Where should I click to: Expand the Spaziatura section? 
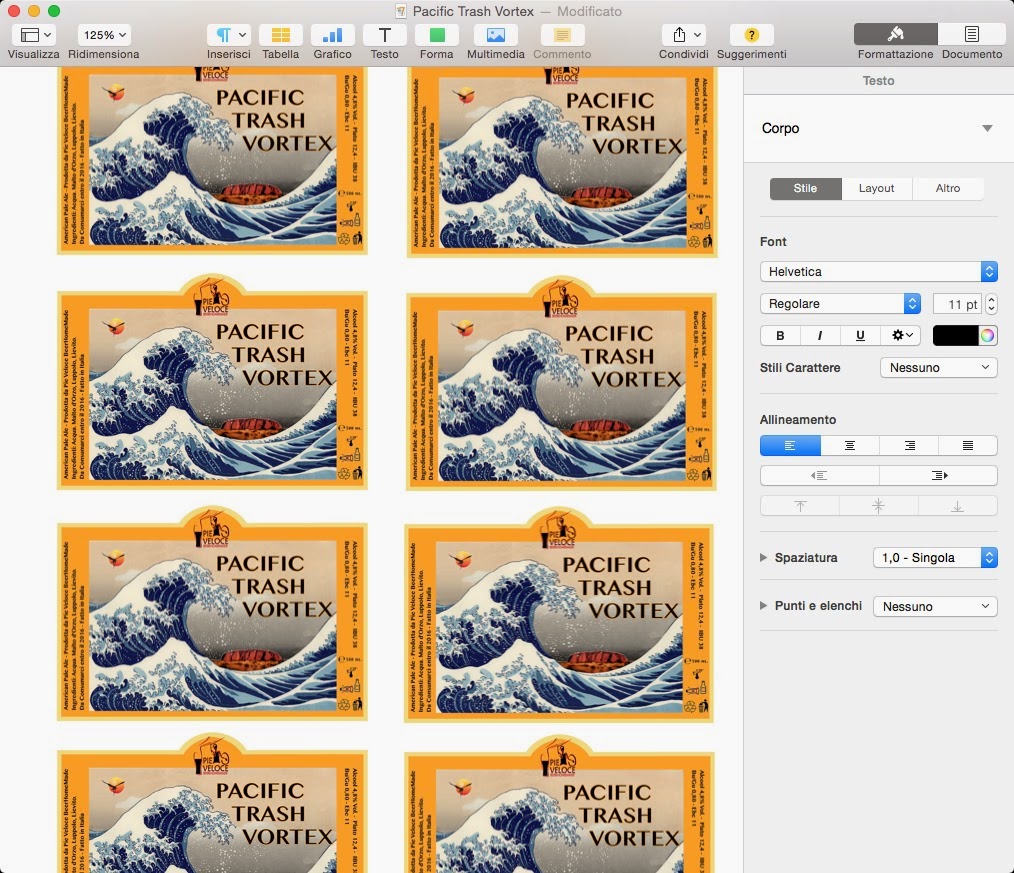764,557
